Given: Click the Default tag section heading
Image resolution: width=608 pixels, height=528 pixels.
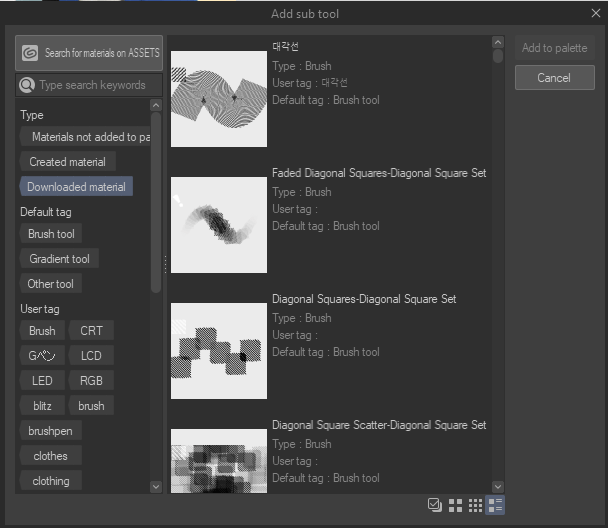Looking at the screenshot, I should tap(46, 212).
